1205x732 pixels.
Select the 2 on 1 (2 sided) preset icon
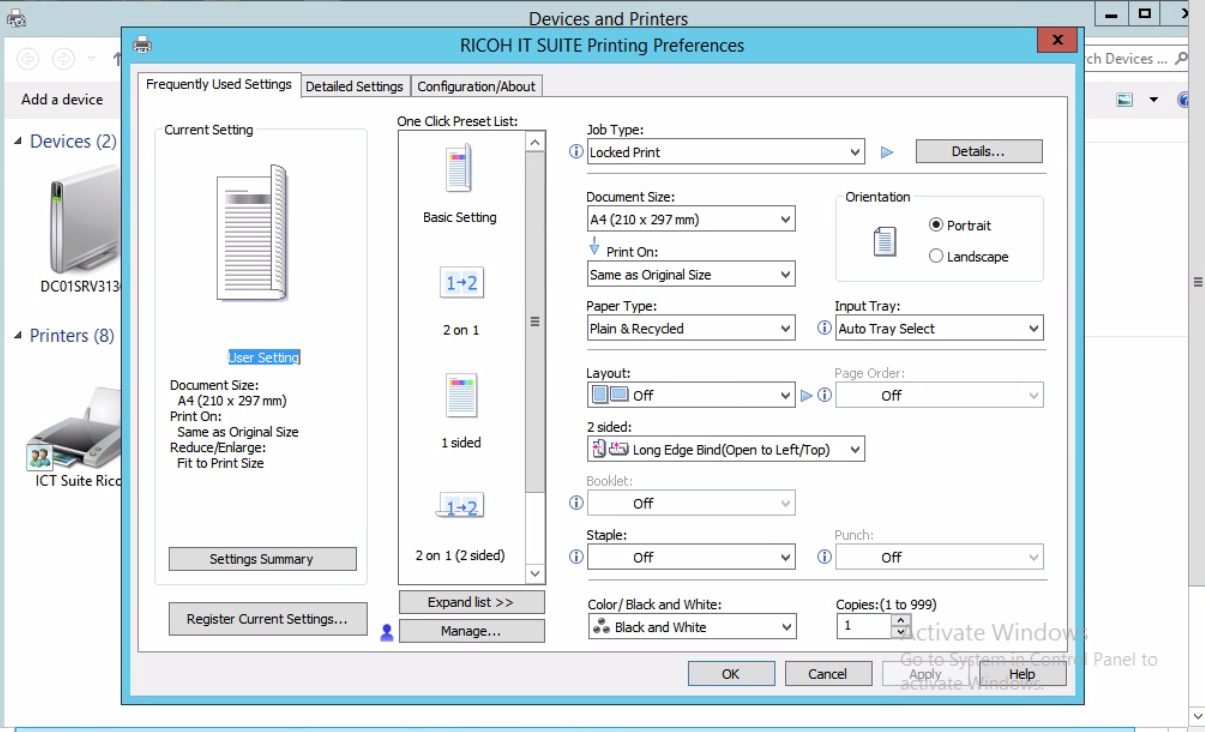461,506
